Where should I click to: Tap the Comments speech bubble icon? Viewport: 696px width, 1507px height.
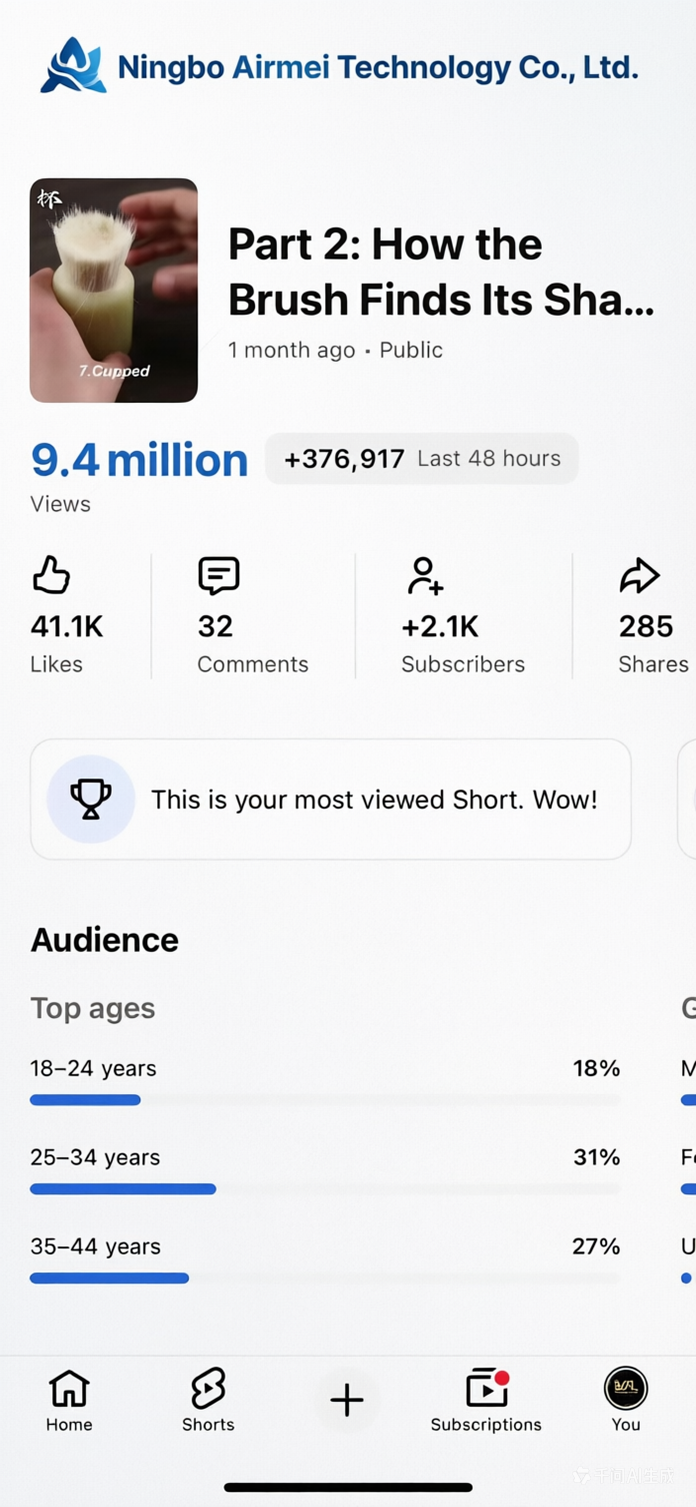[x=218, y=576]
